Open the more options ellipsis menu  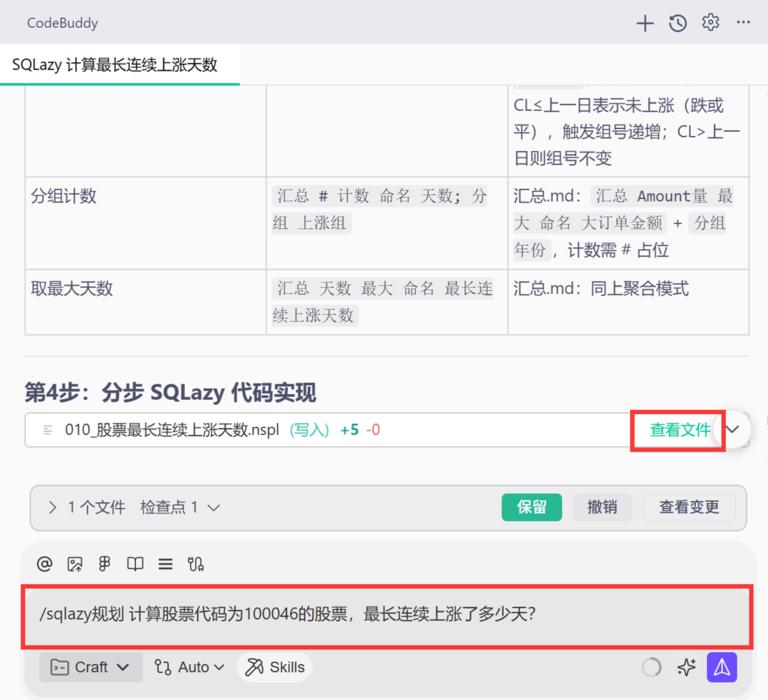pyautogui.click(x=743, y=22)
